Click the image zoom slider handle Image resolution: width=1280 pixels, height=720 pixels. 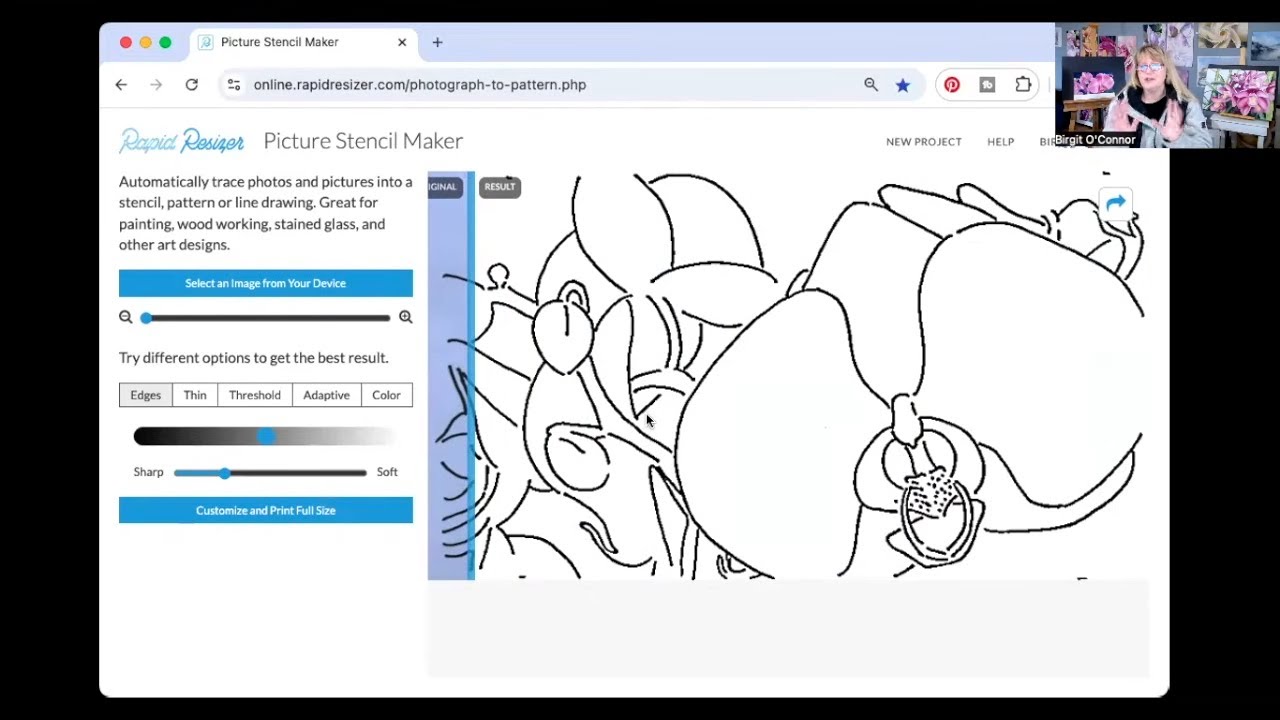click(146, 317)
